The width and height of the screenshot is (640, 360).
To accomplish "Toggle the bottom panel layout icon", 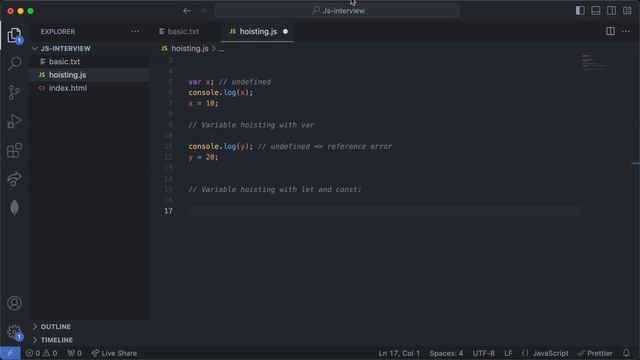I will [x=596, y=11].
